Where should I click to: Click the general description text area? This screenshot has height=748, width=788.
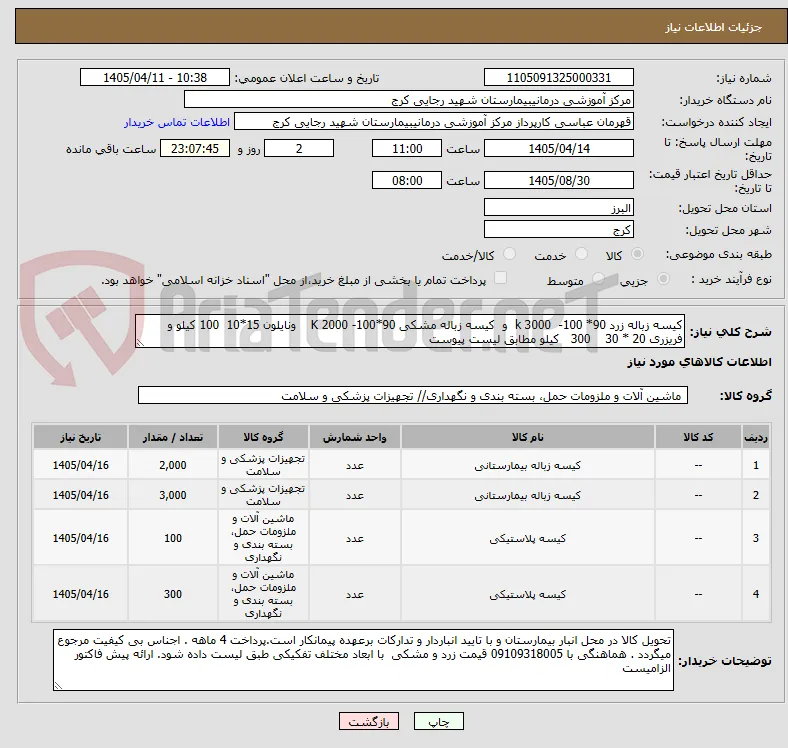click(410, 331)
